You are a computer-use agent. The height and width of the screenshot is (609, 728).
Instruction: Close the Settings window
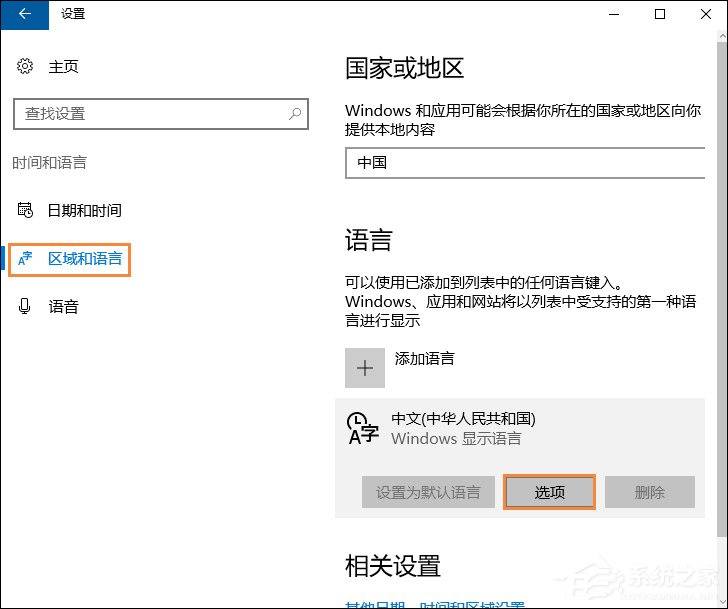coord(705,14)
